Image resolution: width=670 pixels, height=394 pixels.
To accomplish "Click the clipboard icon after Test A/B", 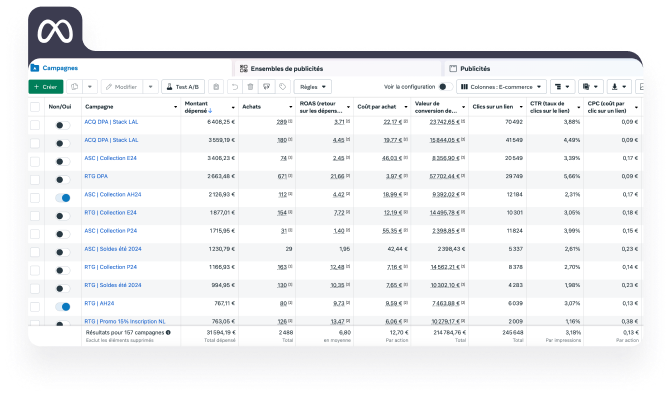I will [216, 87].
